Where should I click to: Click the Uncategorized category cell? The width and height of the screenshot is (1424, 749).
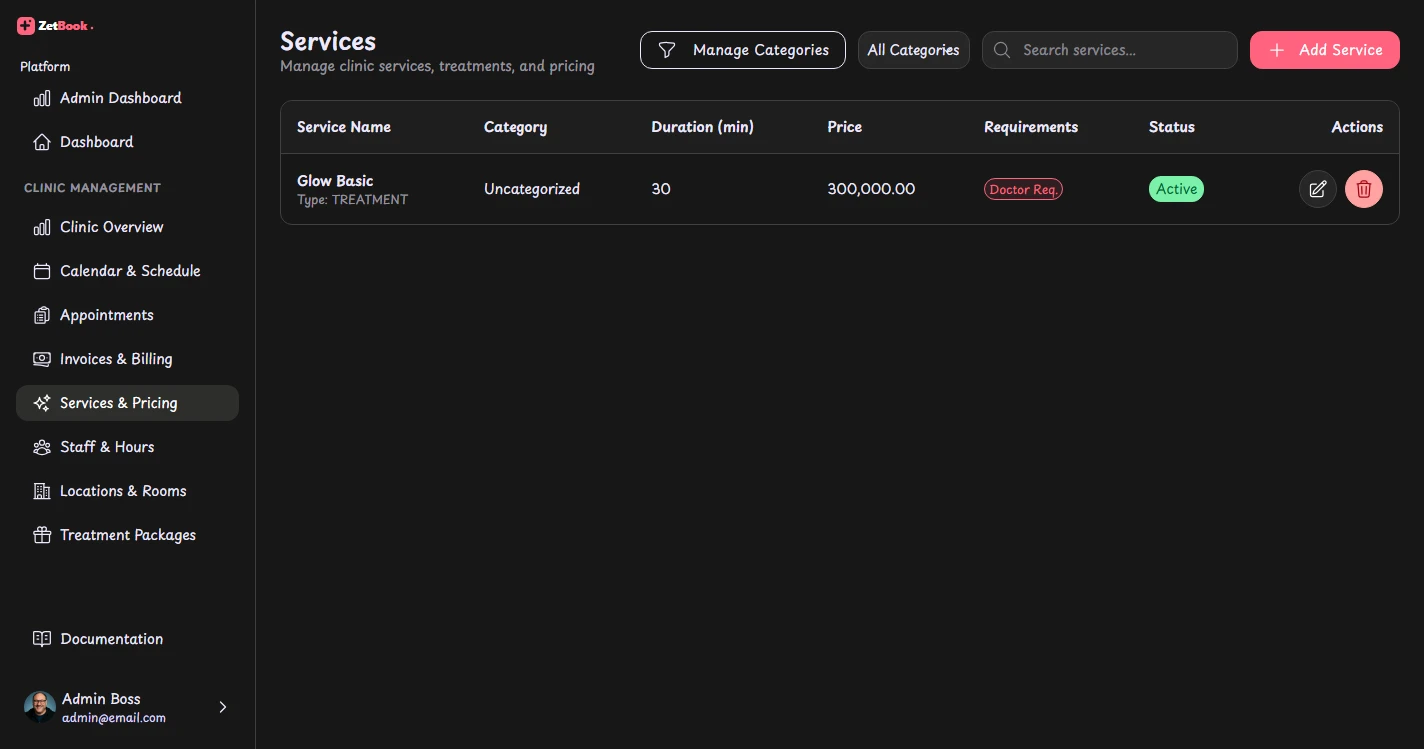[532, 189]
